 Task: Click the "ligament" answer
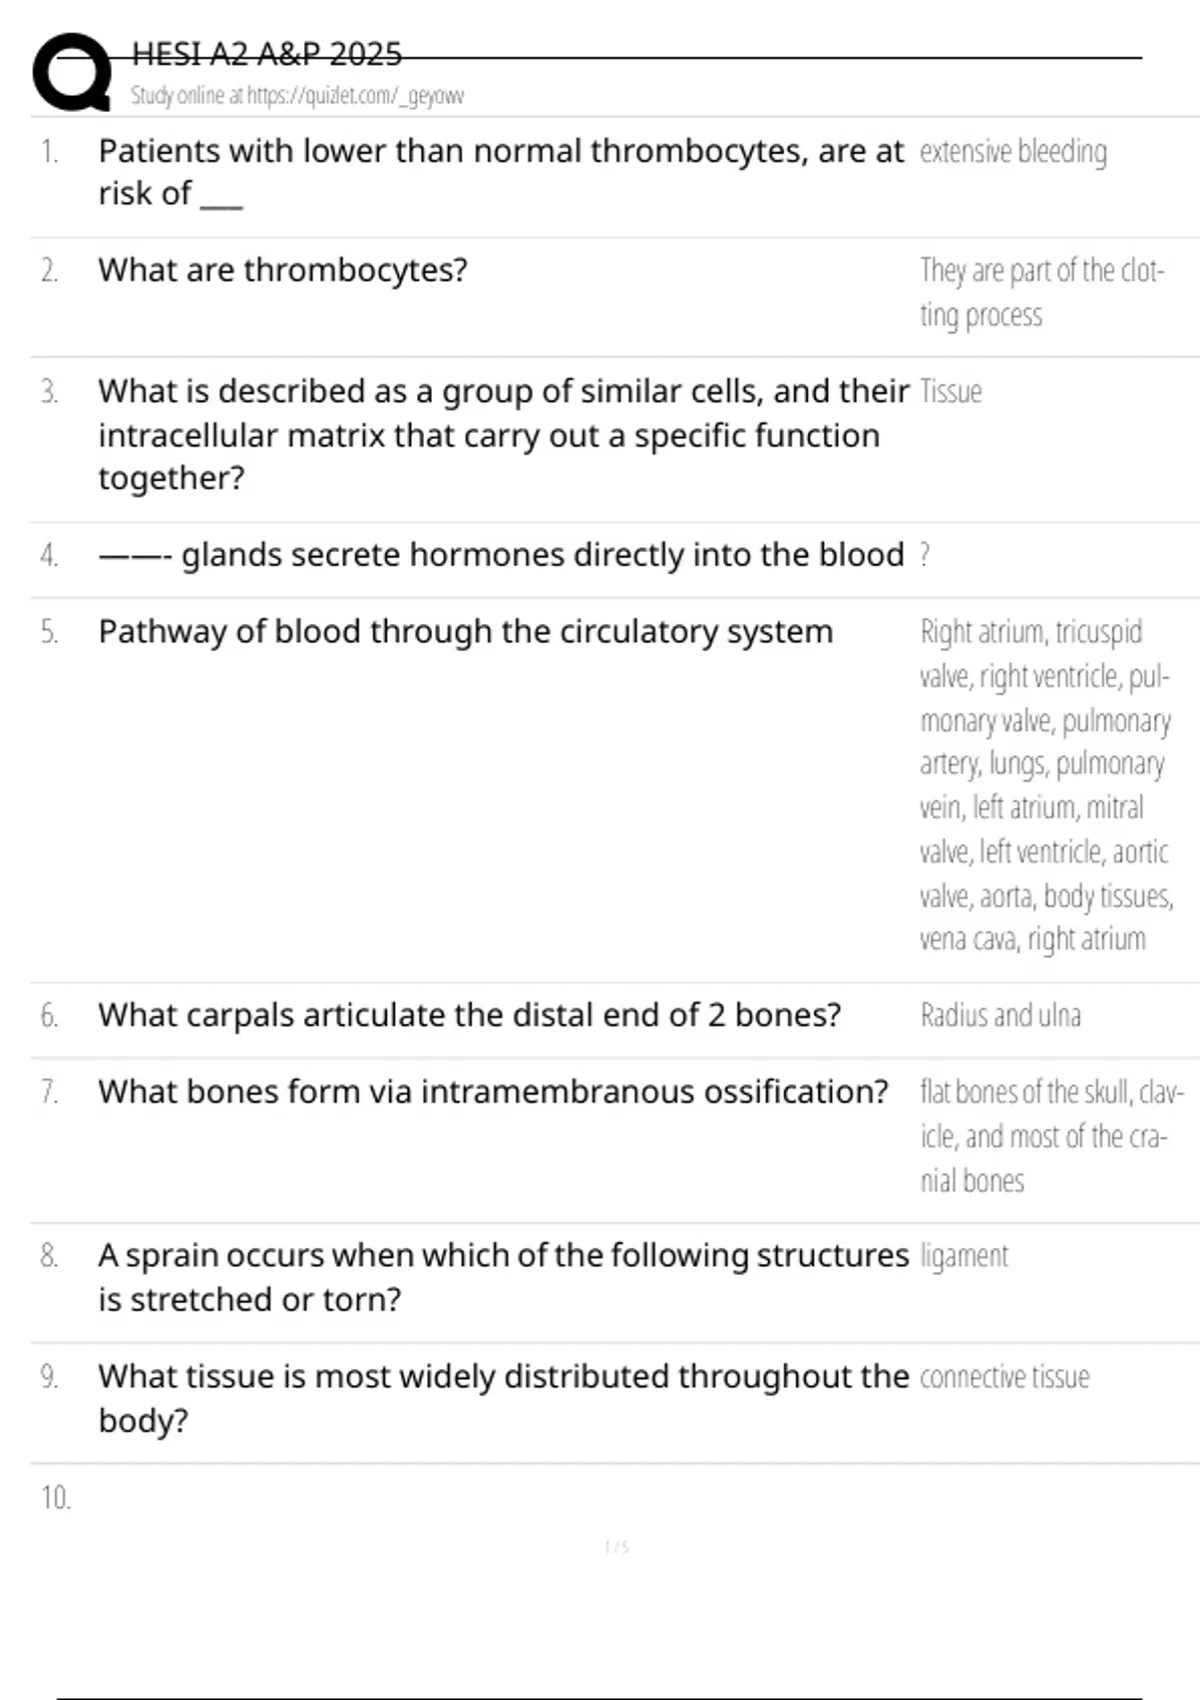[964, 1256]
